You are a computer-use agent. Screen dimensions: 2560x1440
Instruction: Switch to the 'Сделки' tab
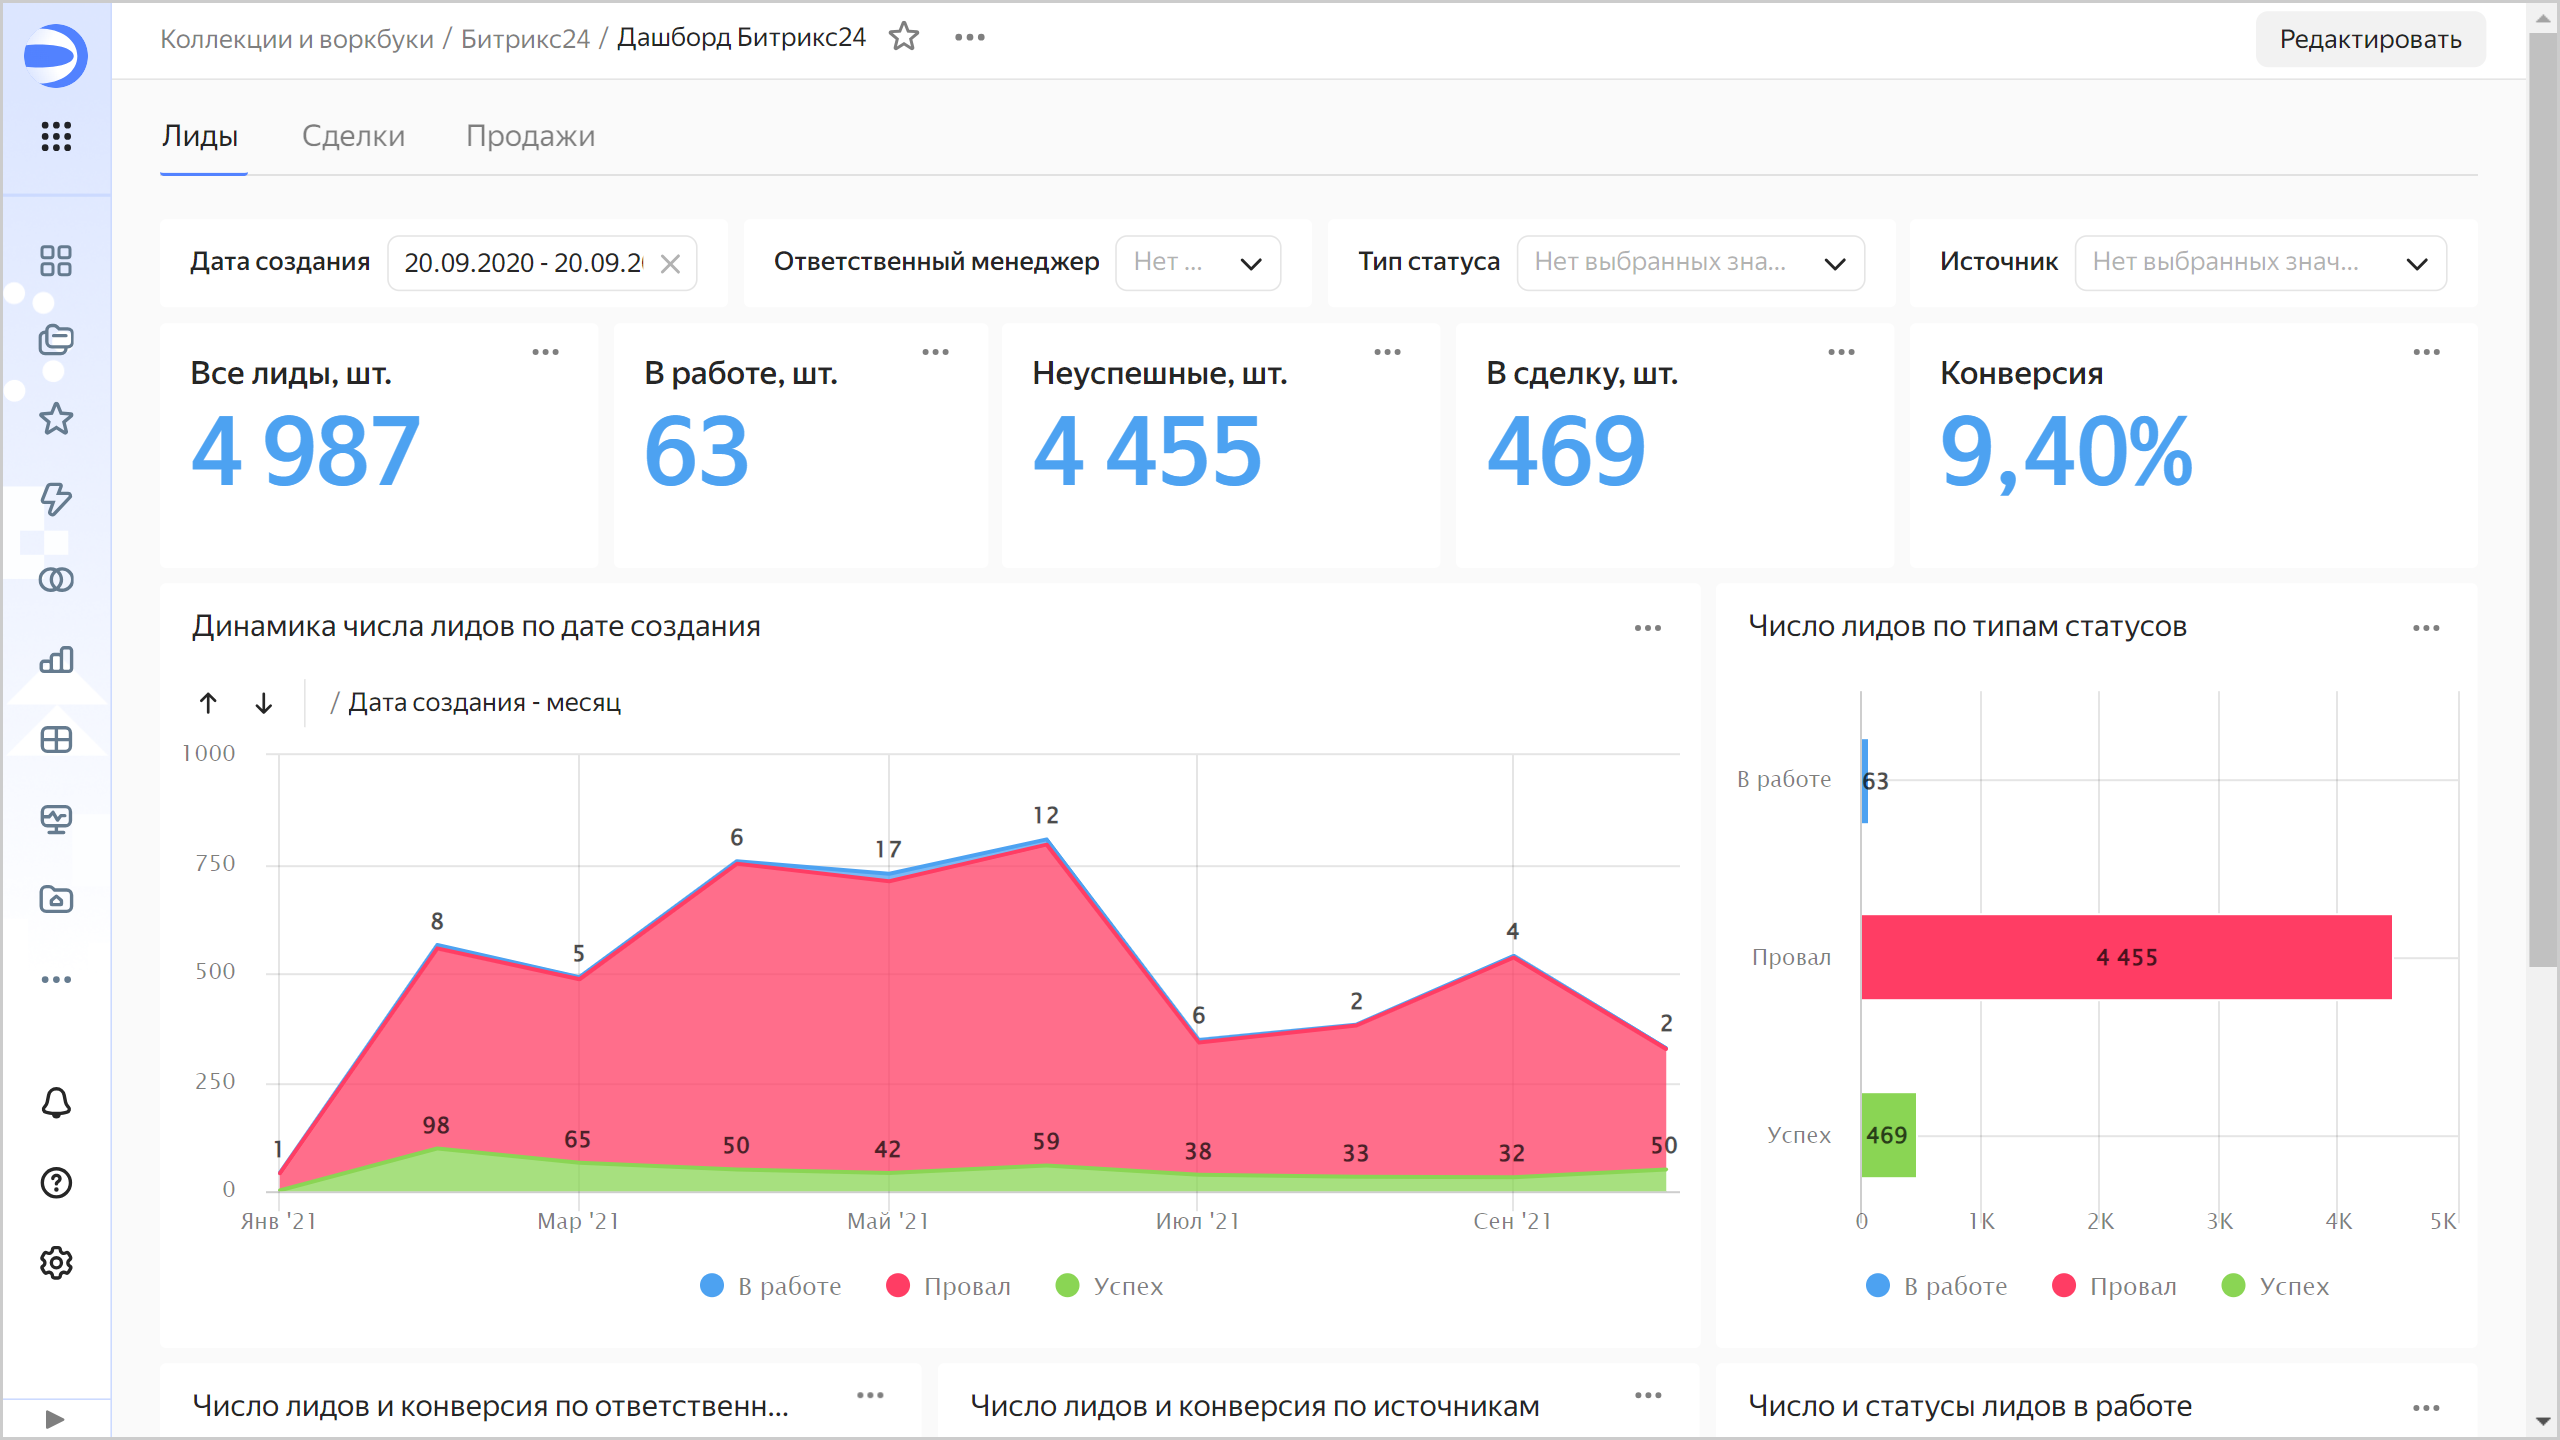(352, 136)
